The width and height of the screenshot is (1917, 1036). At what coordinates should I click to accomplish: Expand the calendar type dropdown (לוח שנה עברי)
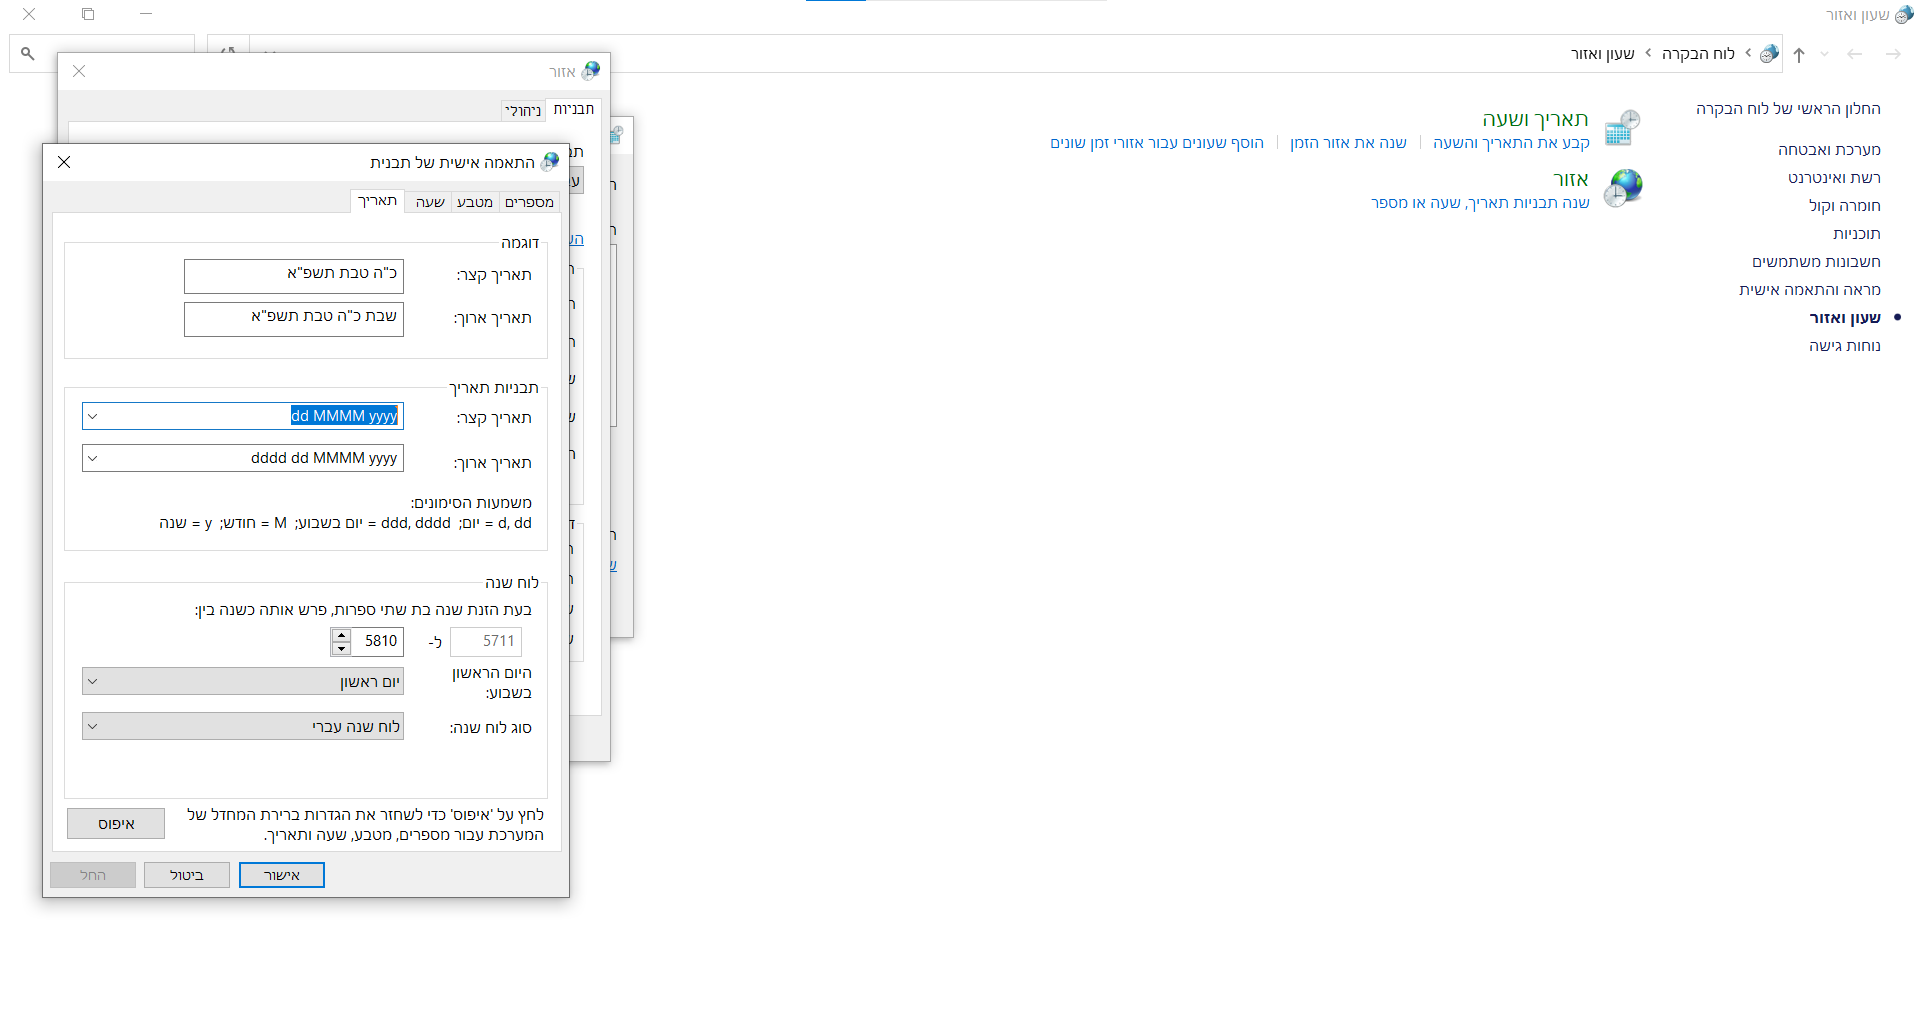pyautogui.click(x=243, y=726)
